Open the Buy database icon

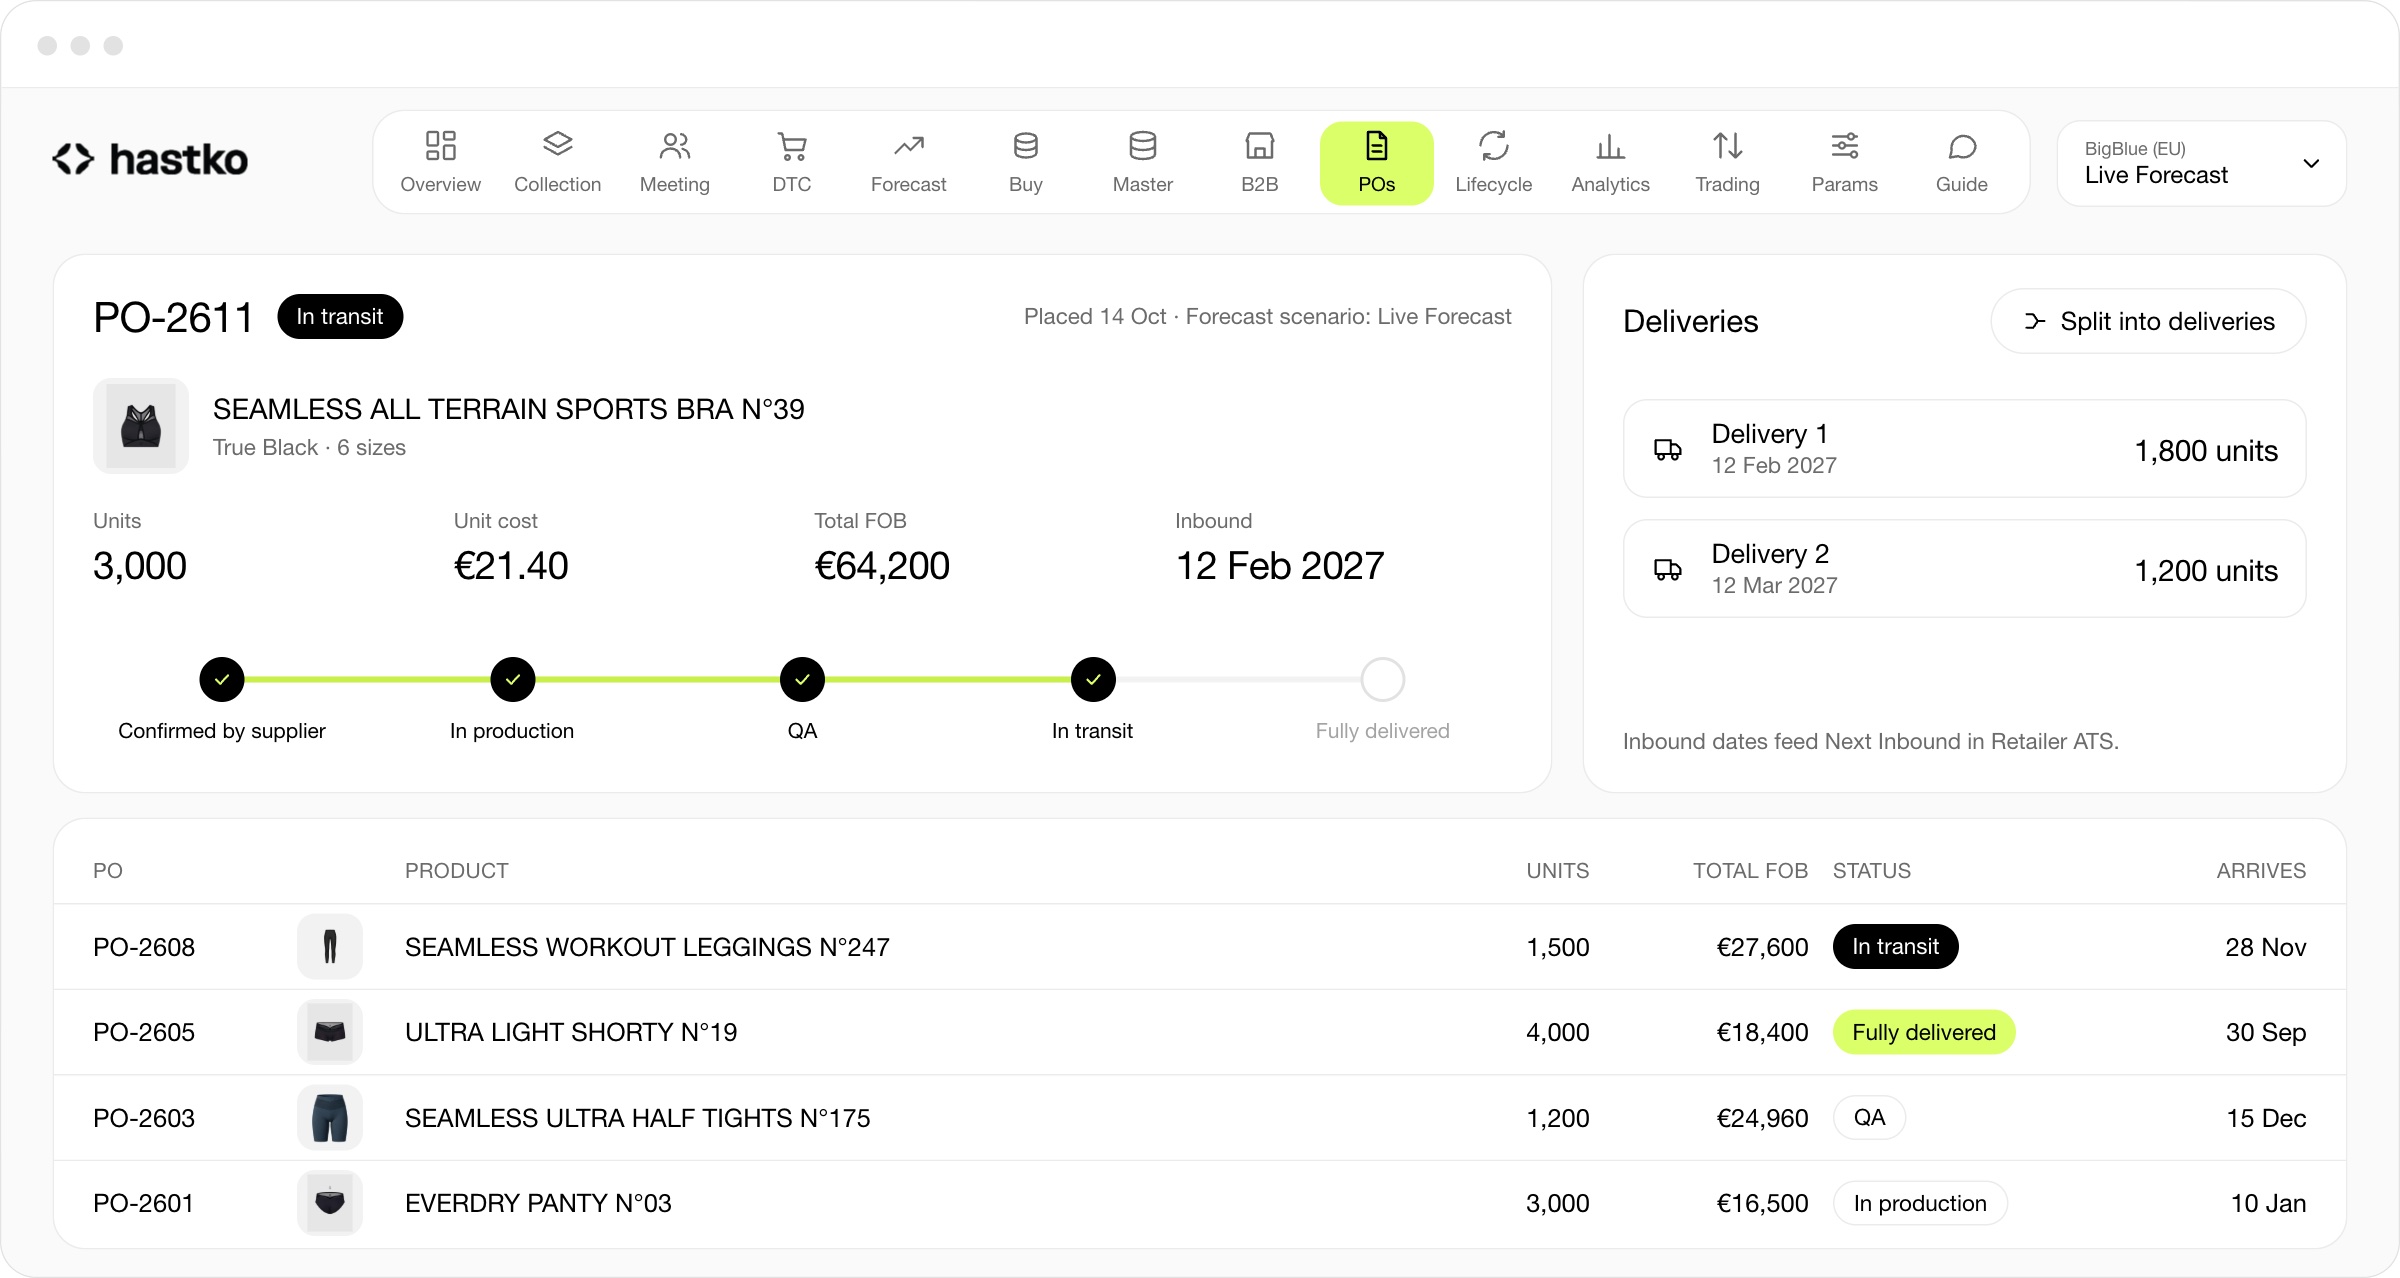(x=1025, y=146)
